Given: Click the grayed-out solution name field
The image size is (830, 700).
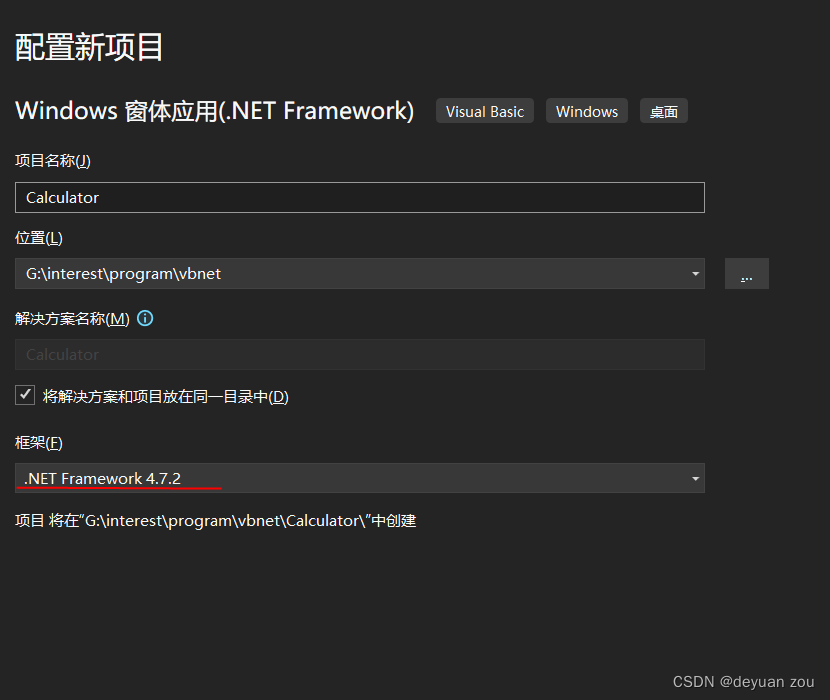Looking at the screenshot, I should coord(360,354).
